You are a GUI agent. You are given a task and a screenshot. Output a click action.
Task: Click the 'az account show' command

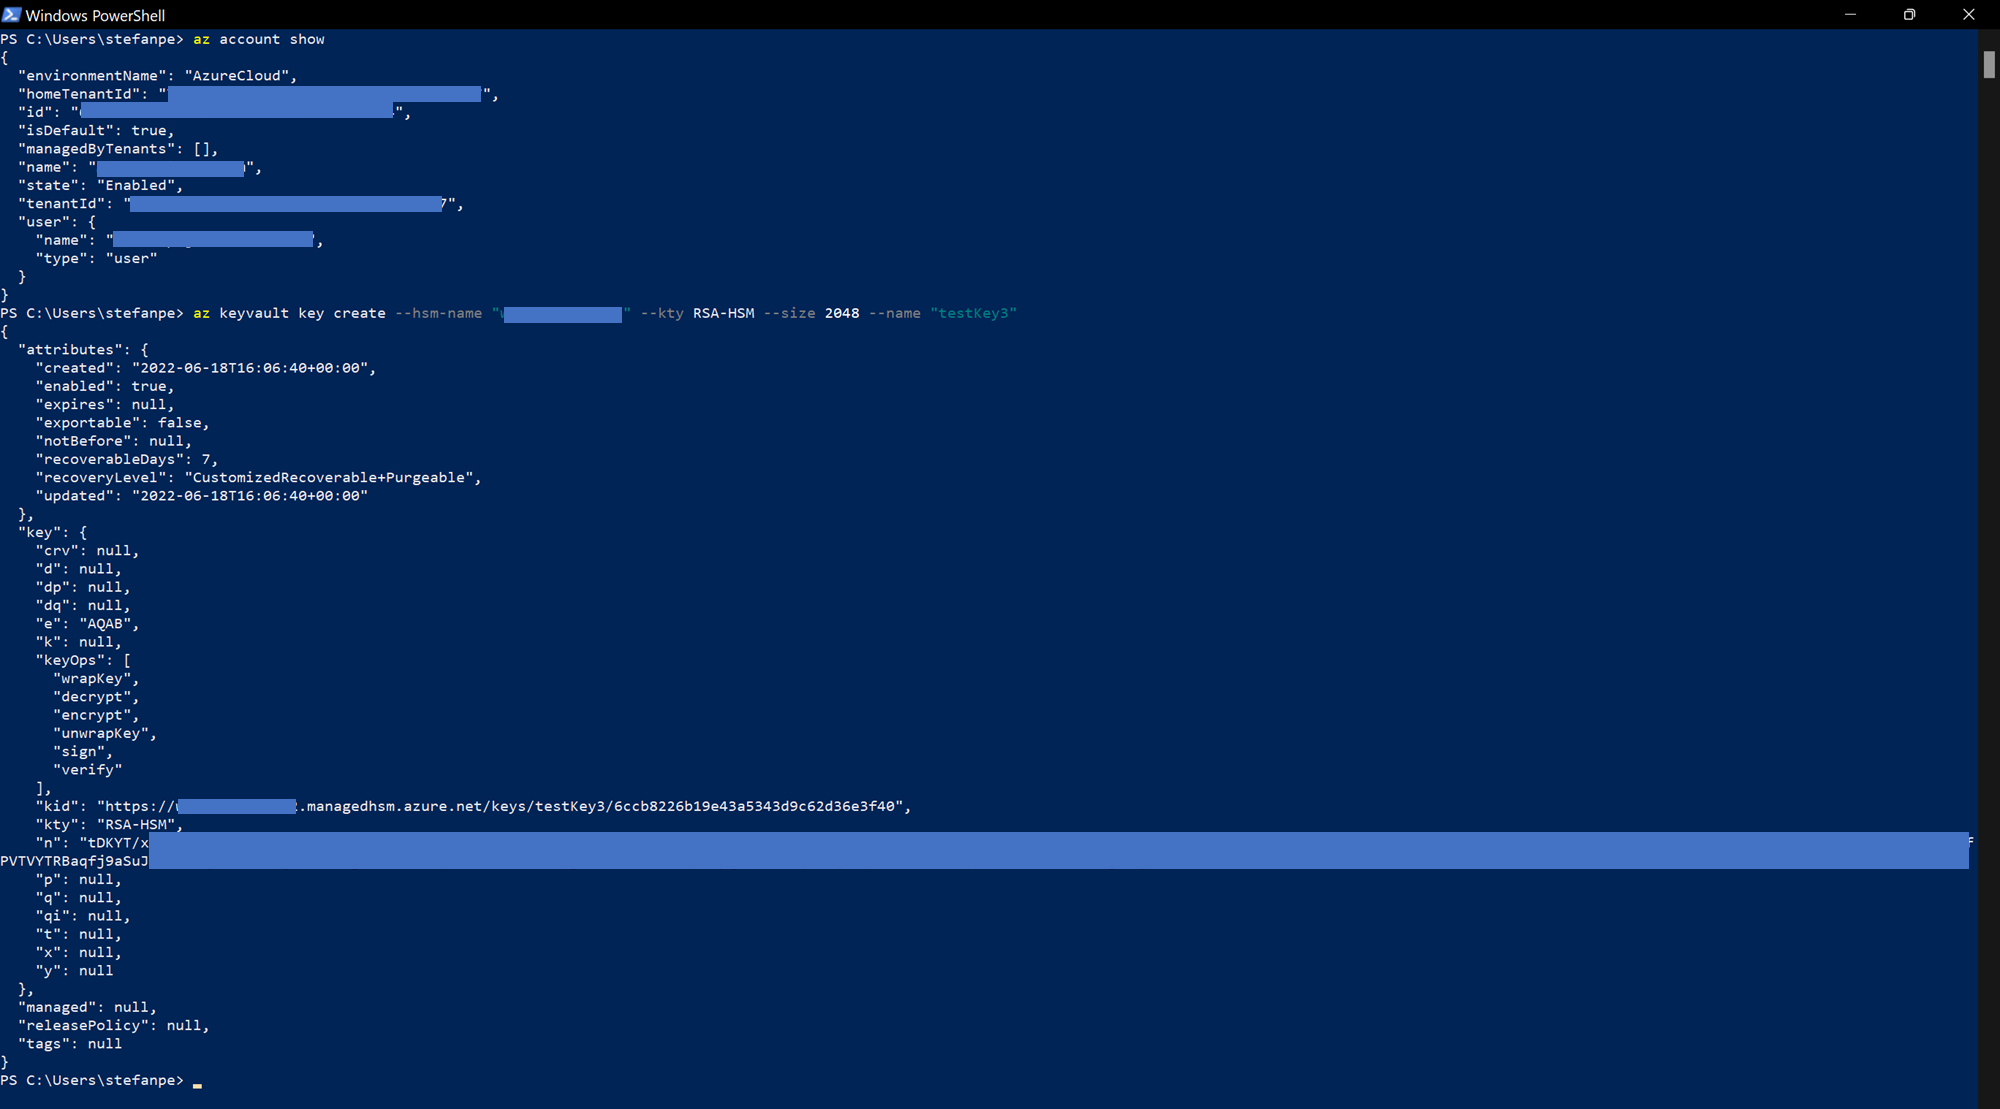tap(258, 39)
